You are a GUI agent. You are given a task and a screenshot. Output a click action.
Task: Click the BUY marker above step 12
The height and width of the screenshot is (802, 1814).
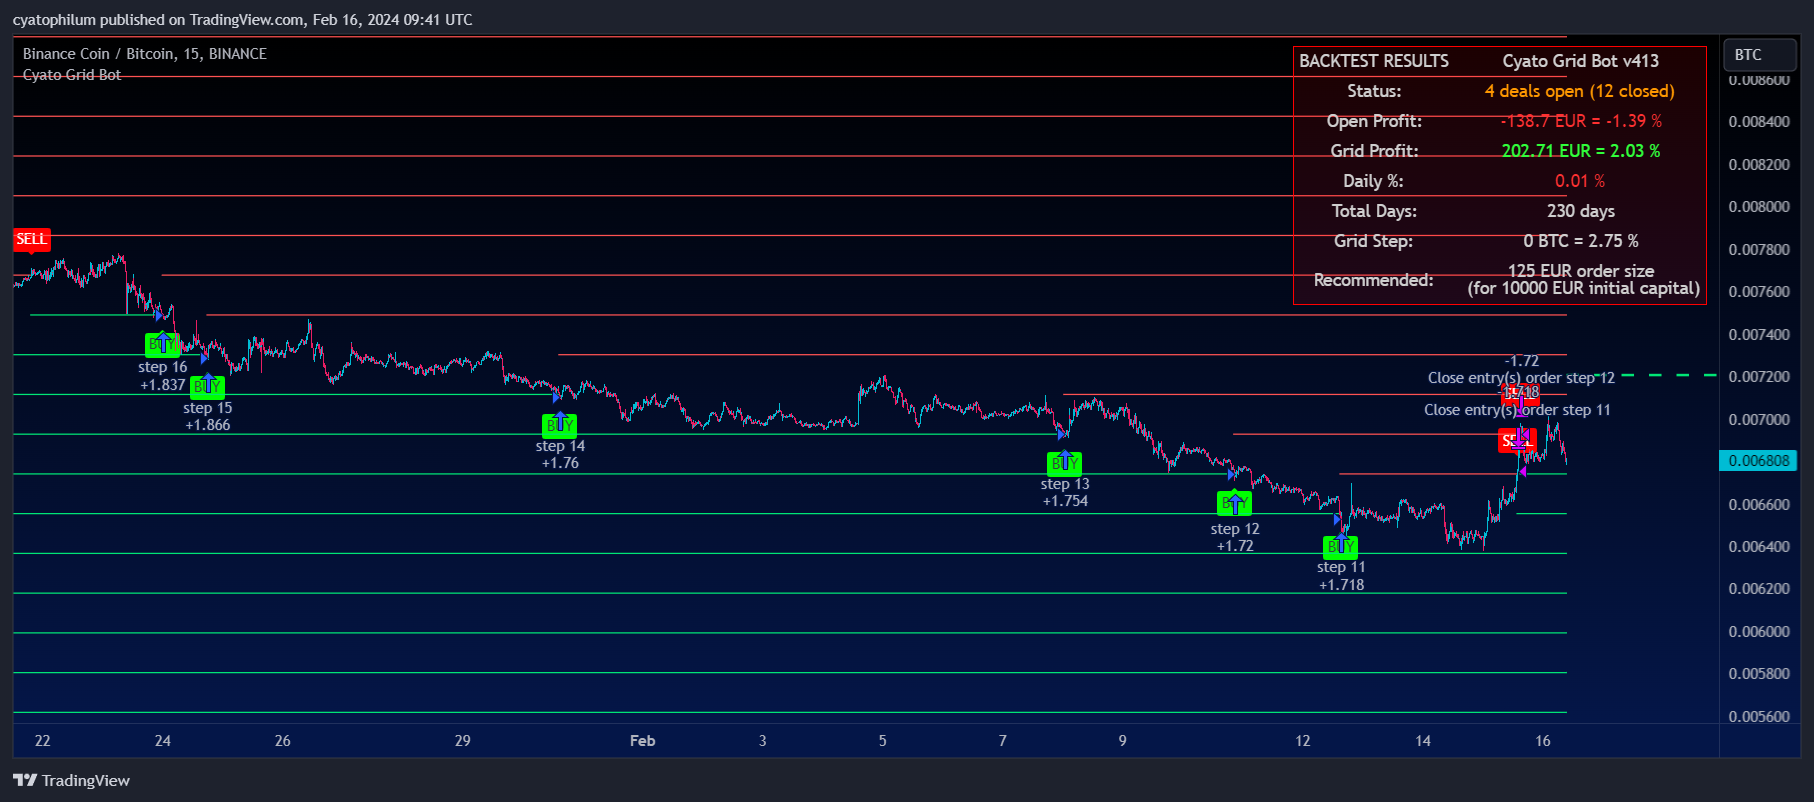(x=1235, y=504)
